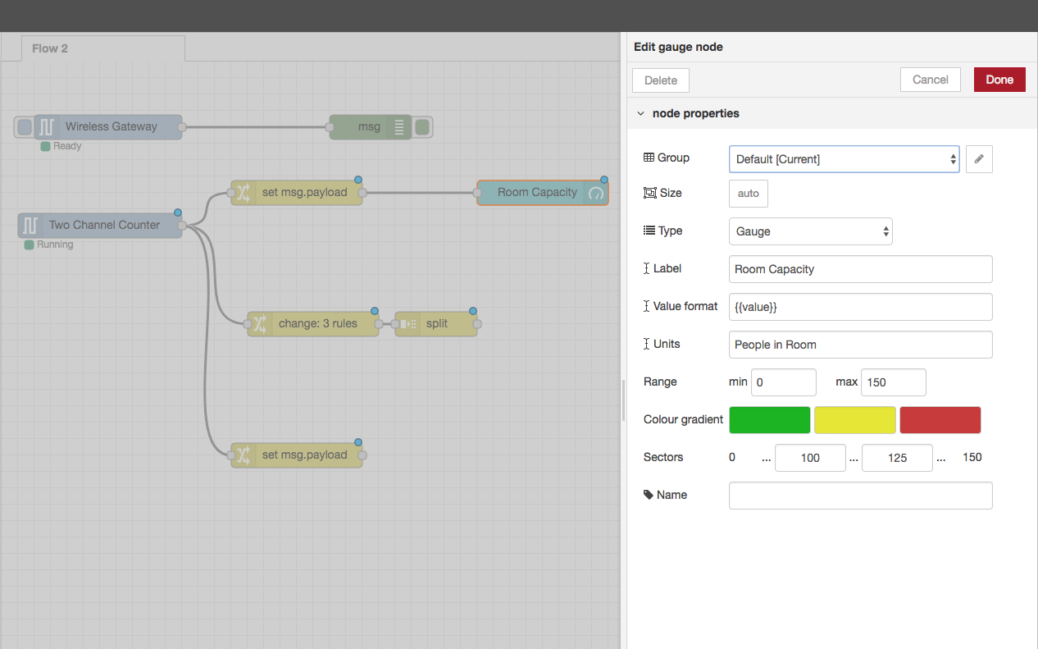
Task: Click the msg debug node
Action: [370, 127]
